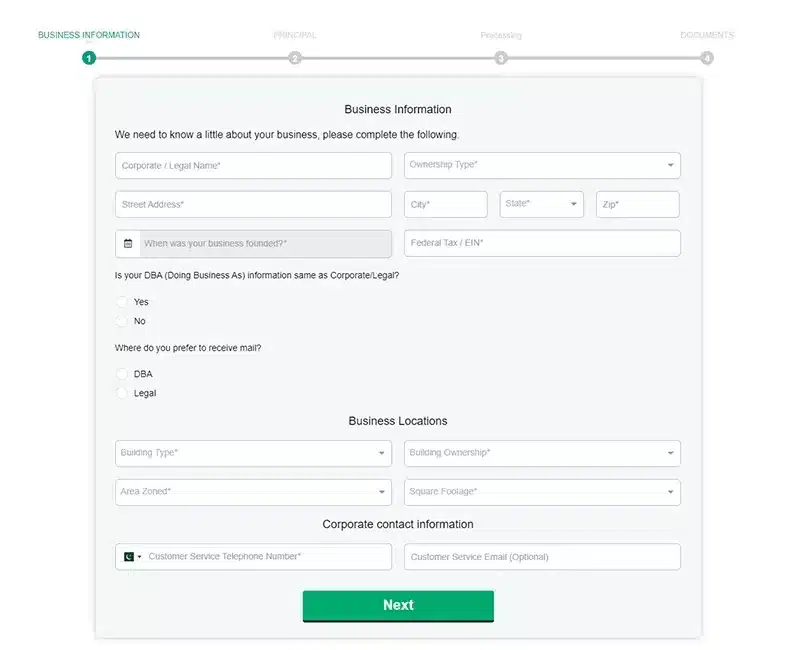Open the Ownership Type dropdown
This screenshot has height=650, width=800.
point(542,165)
